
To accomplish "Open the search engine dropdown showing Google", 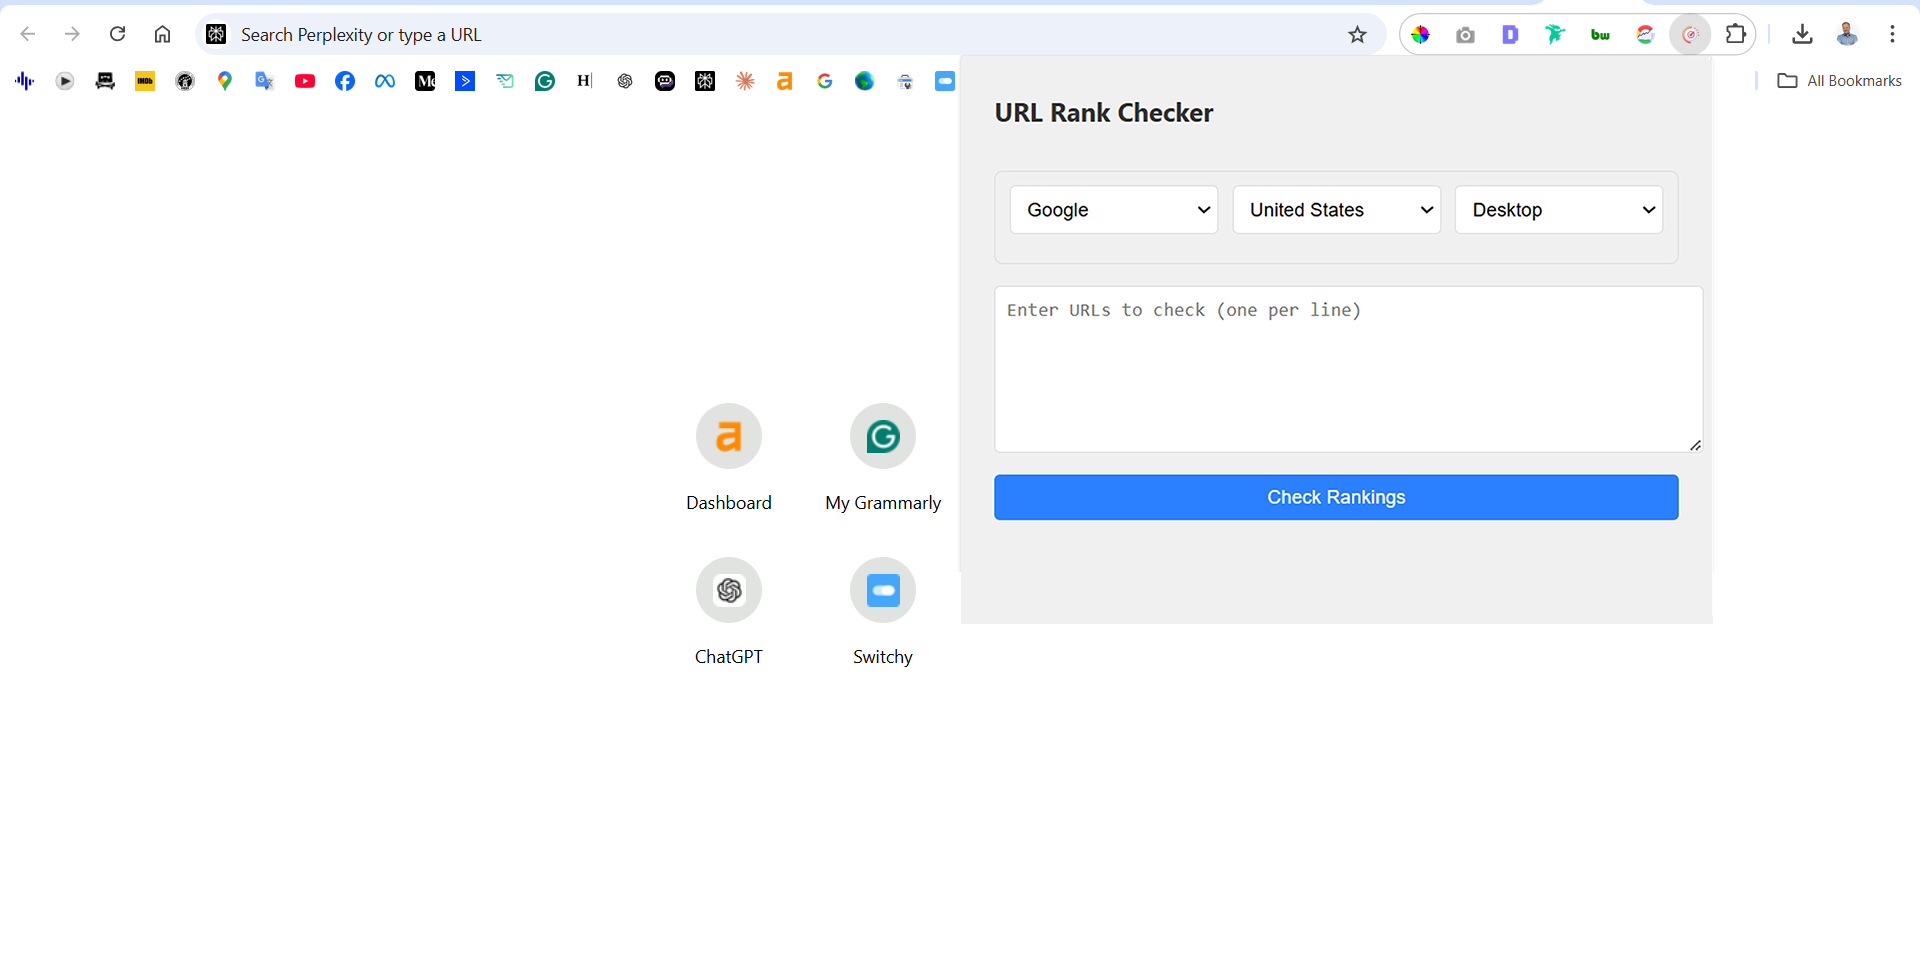I will pos(1113,210).
